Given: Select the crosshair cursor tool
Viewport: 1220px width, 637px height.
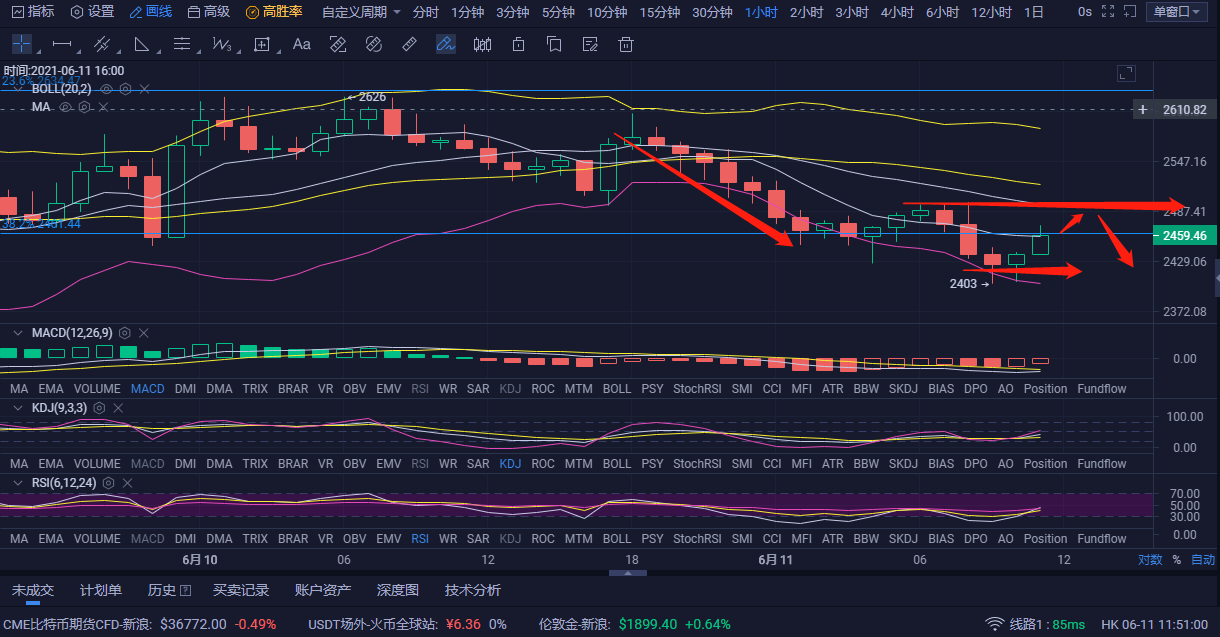Looking at the screenshot, I should [x=21, y=44].
